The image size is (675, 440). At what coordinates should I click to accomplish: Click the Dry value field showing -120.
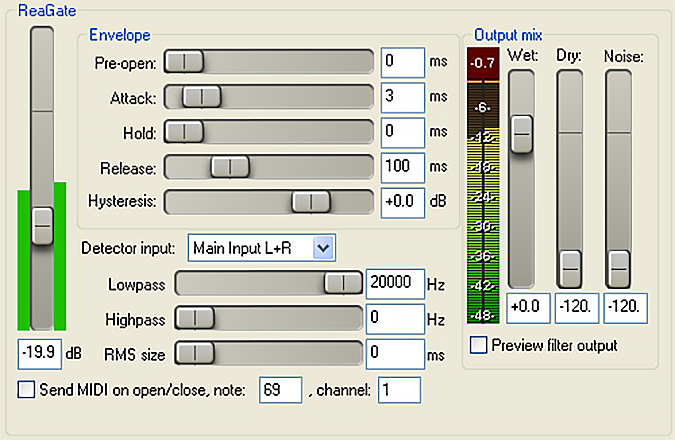577,308
